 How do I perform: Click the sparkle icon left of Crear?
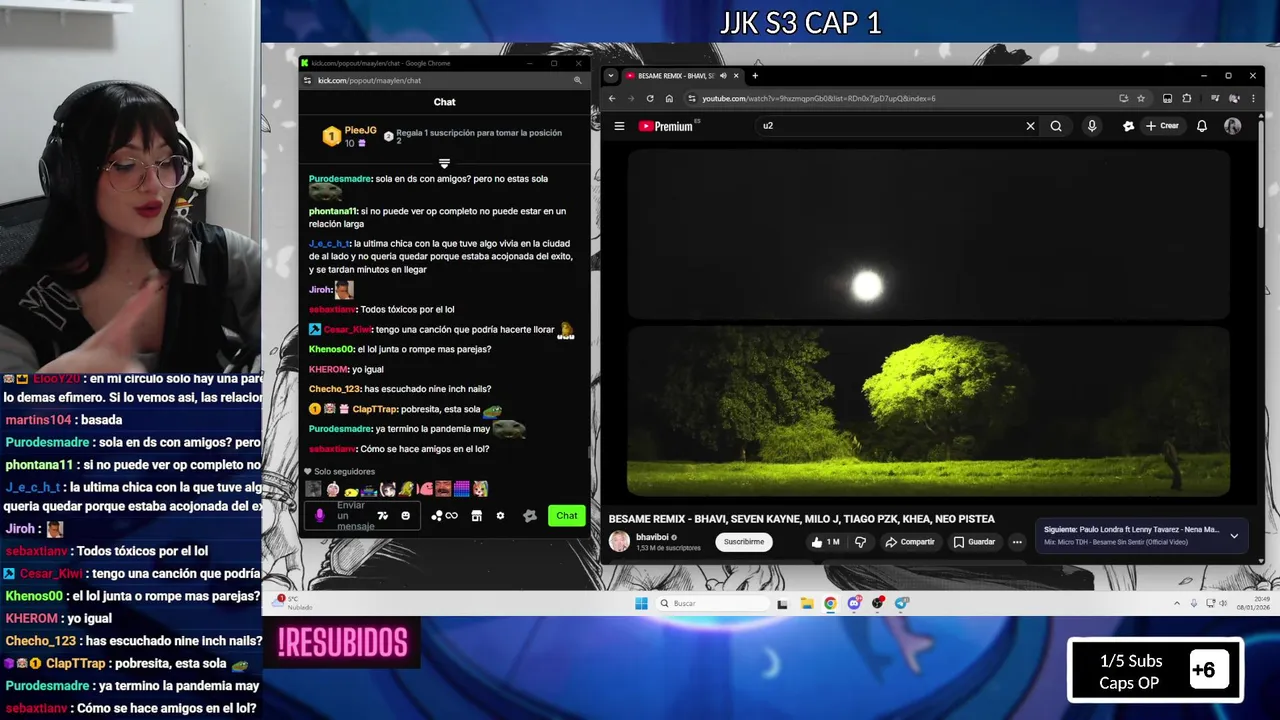pyautogui.click(x=1128, y=126)
